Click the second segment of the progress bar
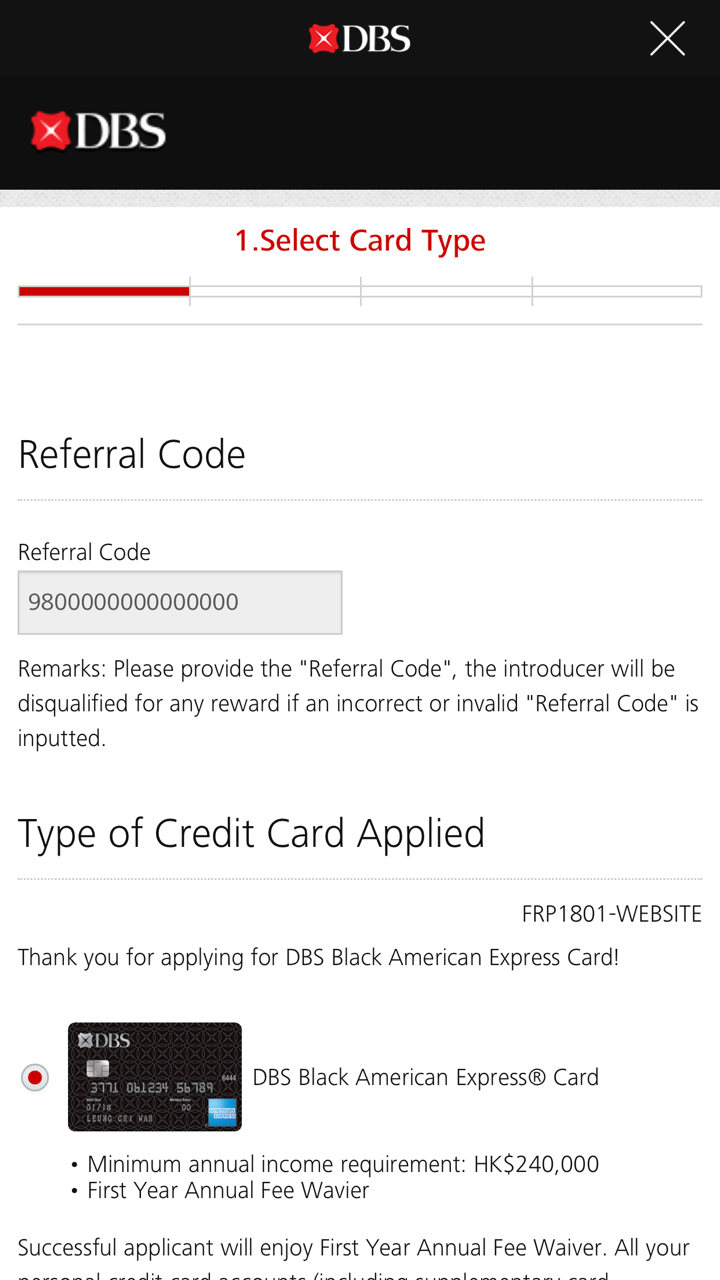Viewport: 720px width, 1280px height. 275,291
